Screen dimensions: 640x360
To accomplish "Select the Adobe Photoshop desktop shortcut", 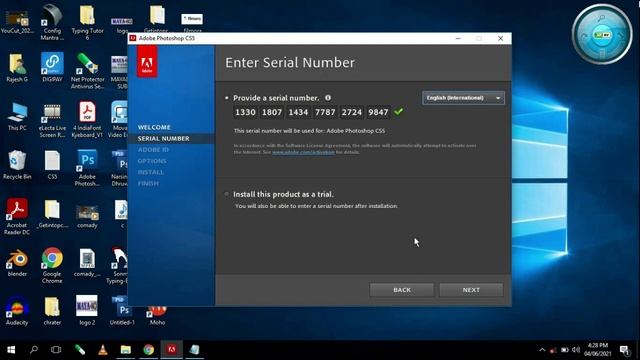I will (87, 168).
